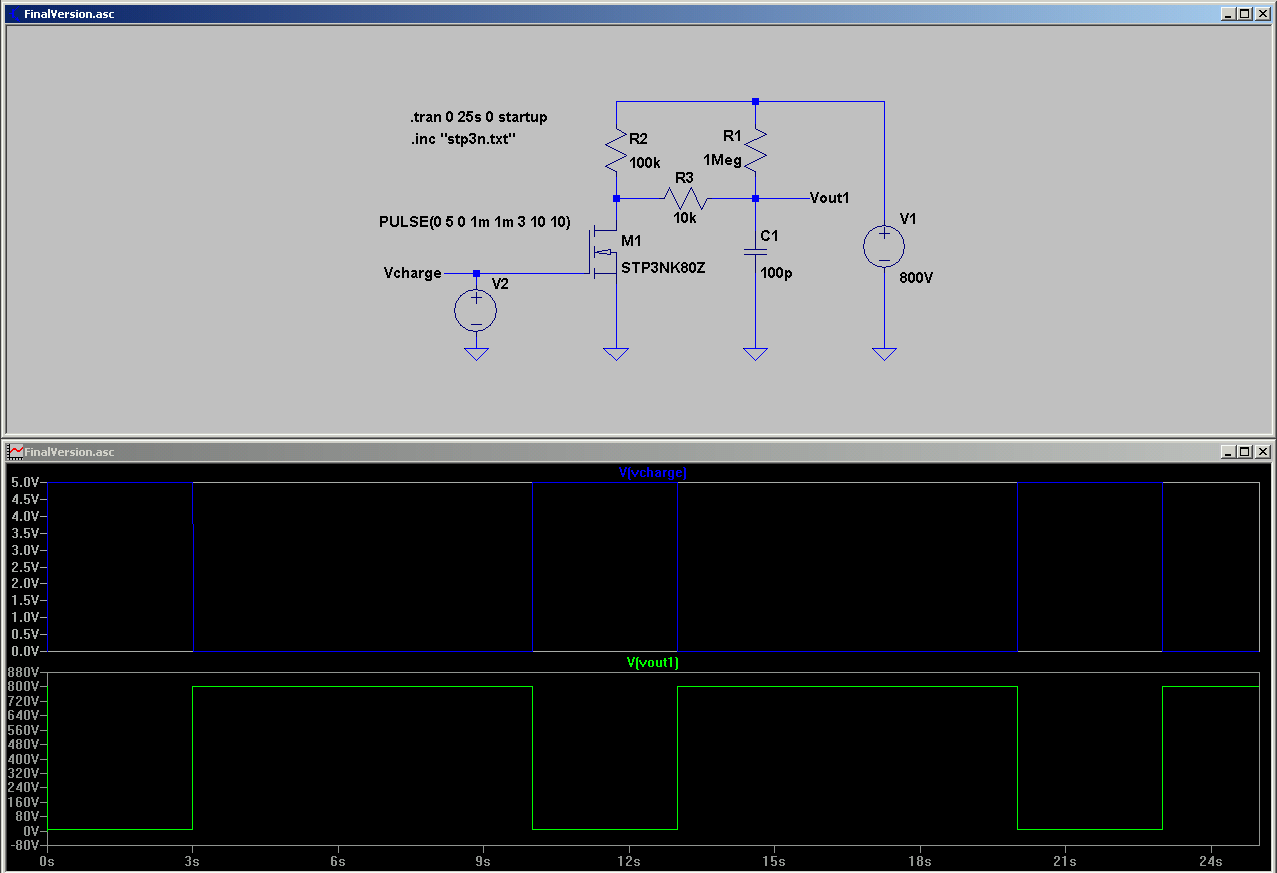Click the ground symbol below V2

476,353
